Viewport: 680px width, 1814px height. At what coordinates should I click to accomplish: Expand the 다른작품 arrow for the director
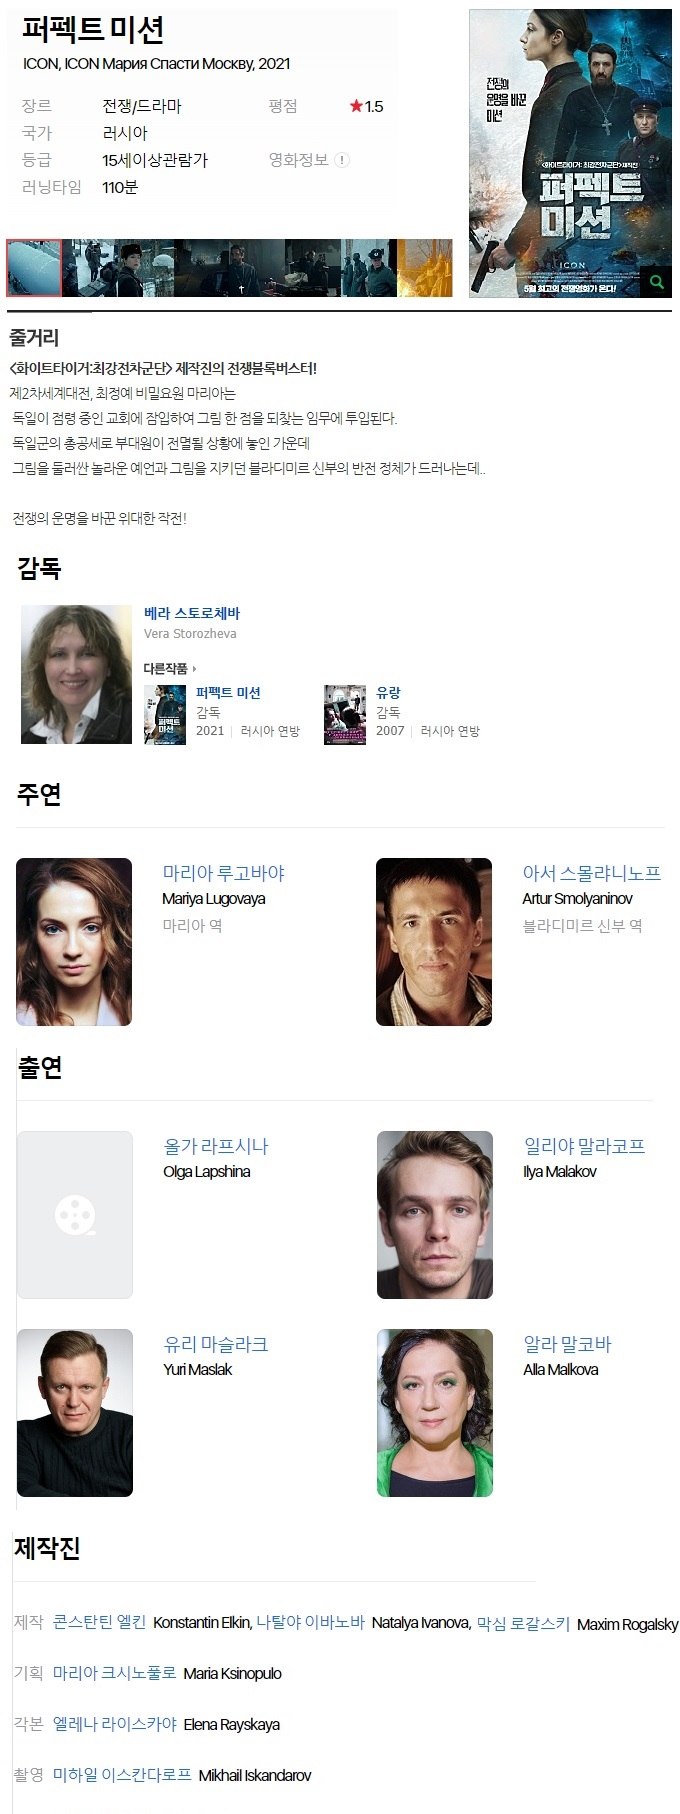click(195, 669)
